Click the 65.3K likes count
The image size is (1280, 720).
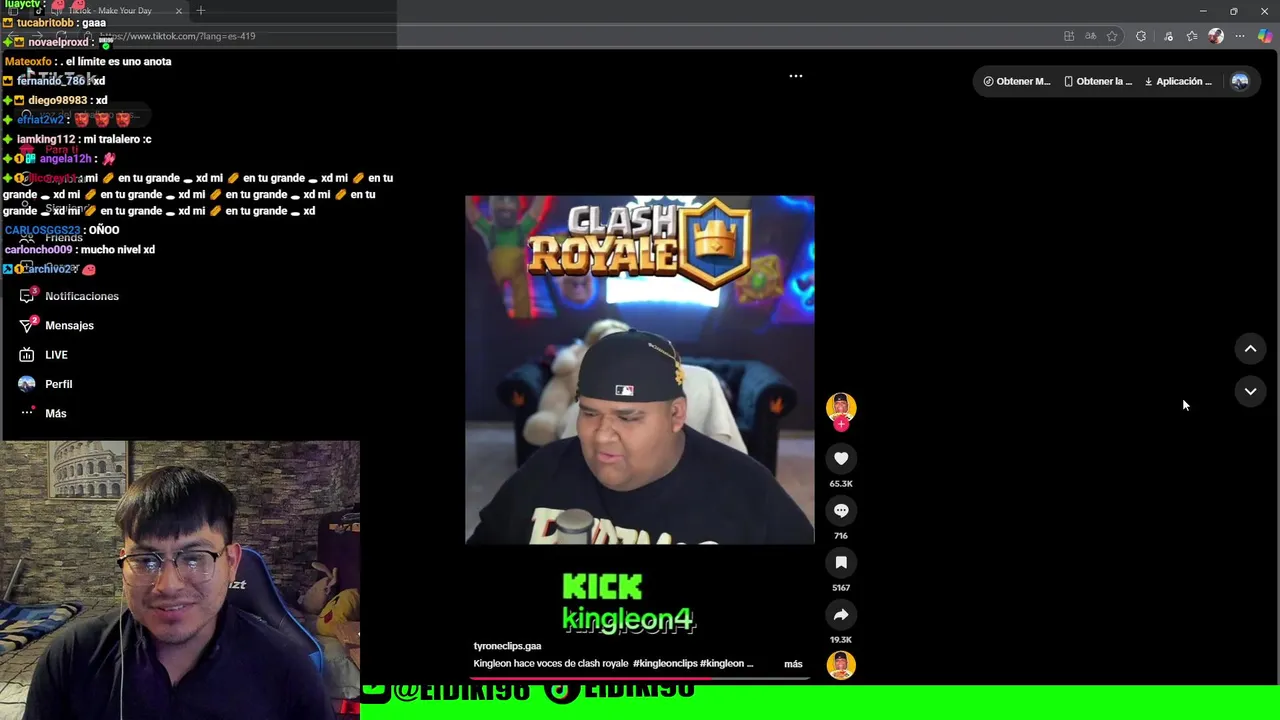pos(841,484)
